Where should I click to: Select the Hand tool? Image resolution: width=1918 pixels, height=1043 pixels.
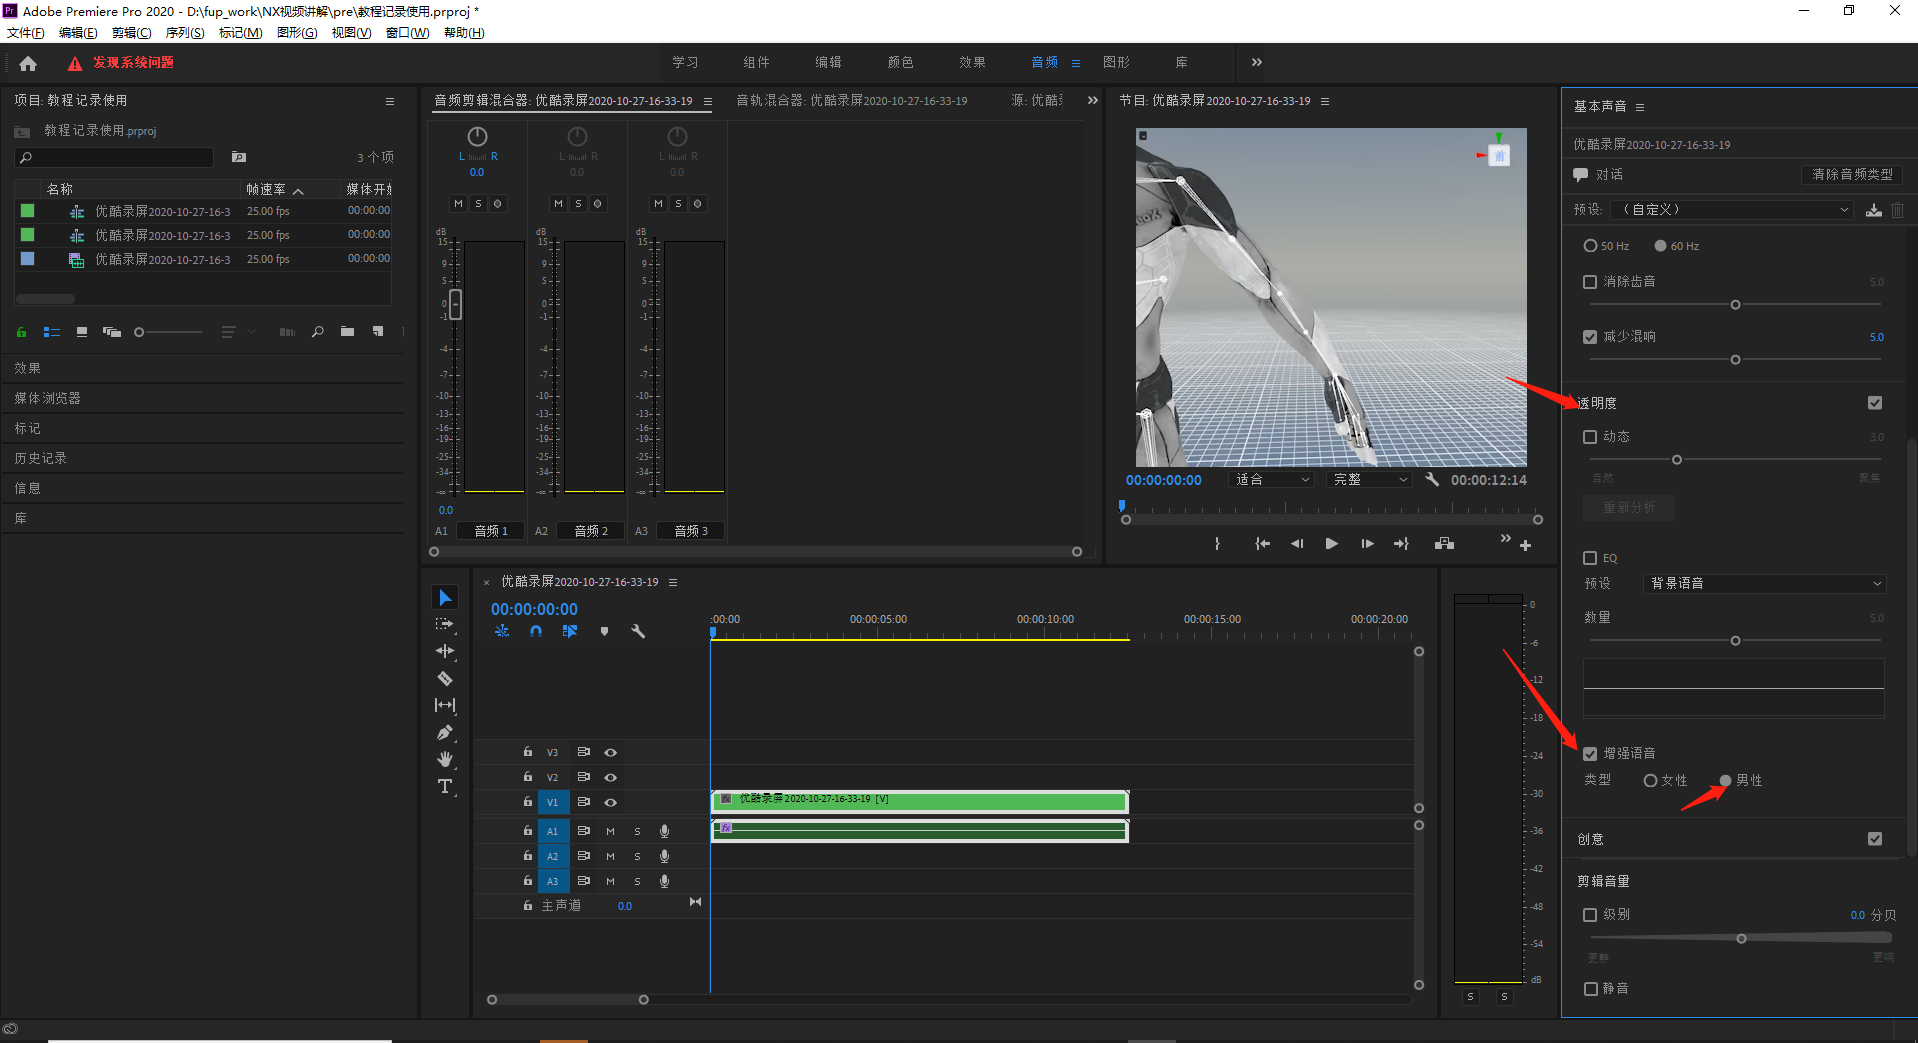click(445, 759)
